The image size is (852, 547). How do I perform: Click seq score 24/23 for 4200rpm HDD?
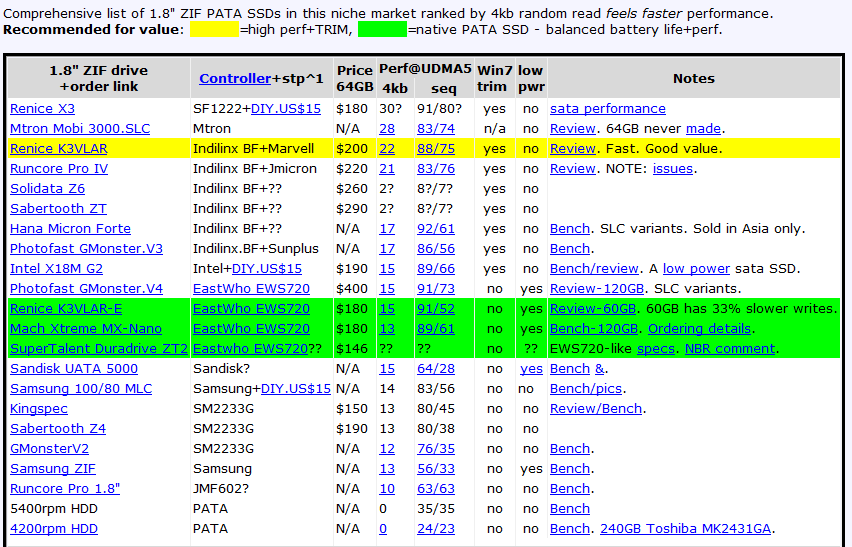436,529
